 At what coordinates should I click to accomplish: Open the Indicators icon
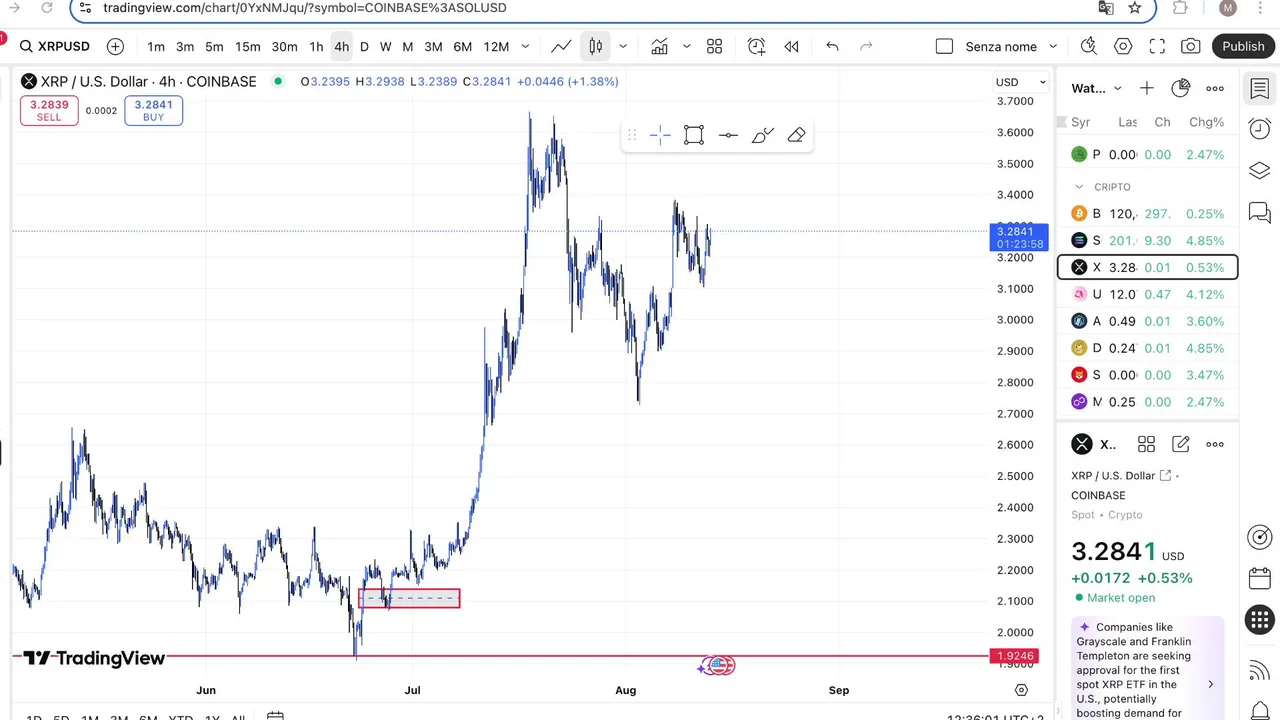[x=660, y=46]
